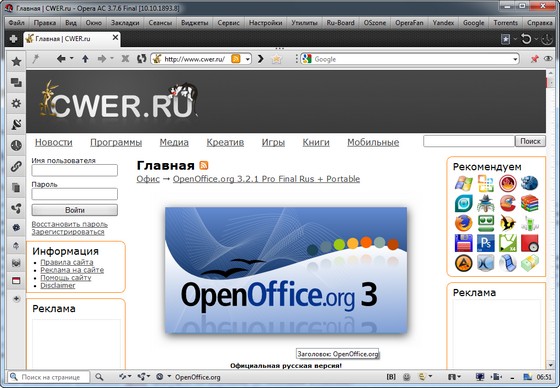560x388 pixels.
Task: Expand the Forward button history dropdown
Action: 112,58
